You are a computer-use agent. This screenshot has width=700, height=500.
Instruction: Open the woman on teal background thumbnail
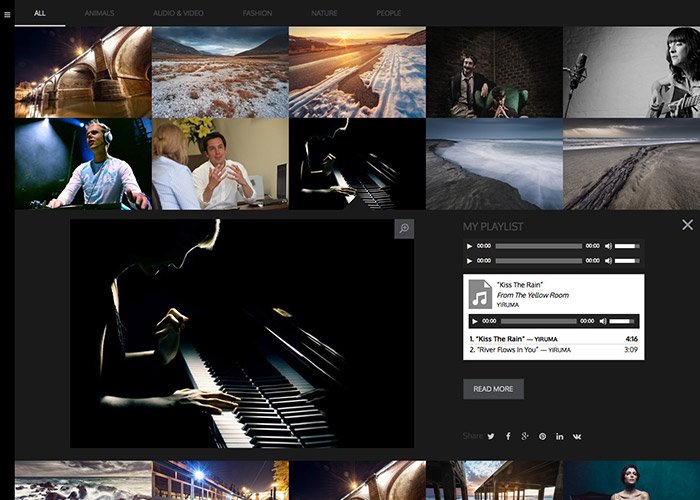[632, 480]
